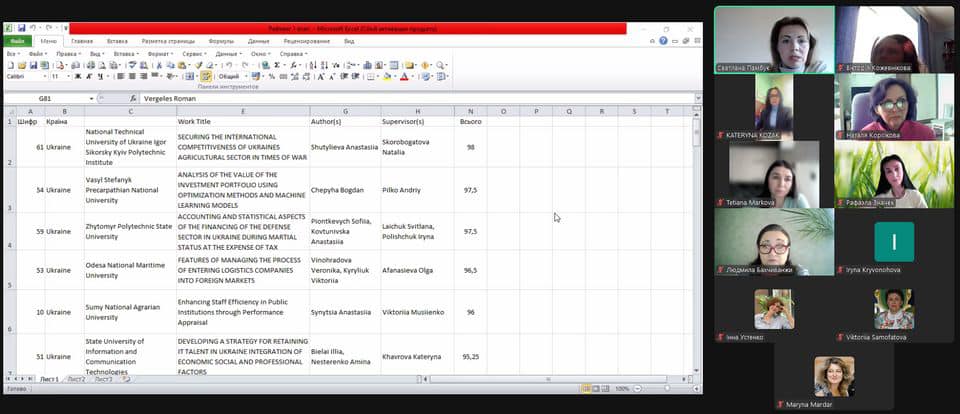The height and width of the screenshot is (414, 960).
Task: Apply Italic formatting with К button
Action: point(89,77)
